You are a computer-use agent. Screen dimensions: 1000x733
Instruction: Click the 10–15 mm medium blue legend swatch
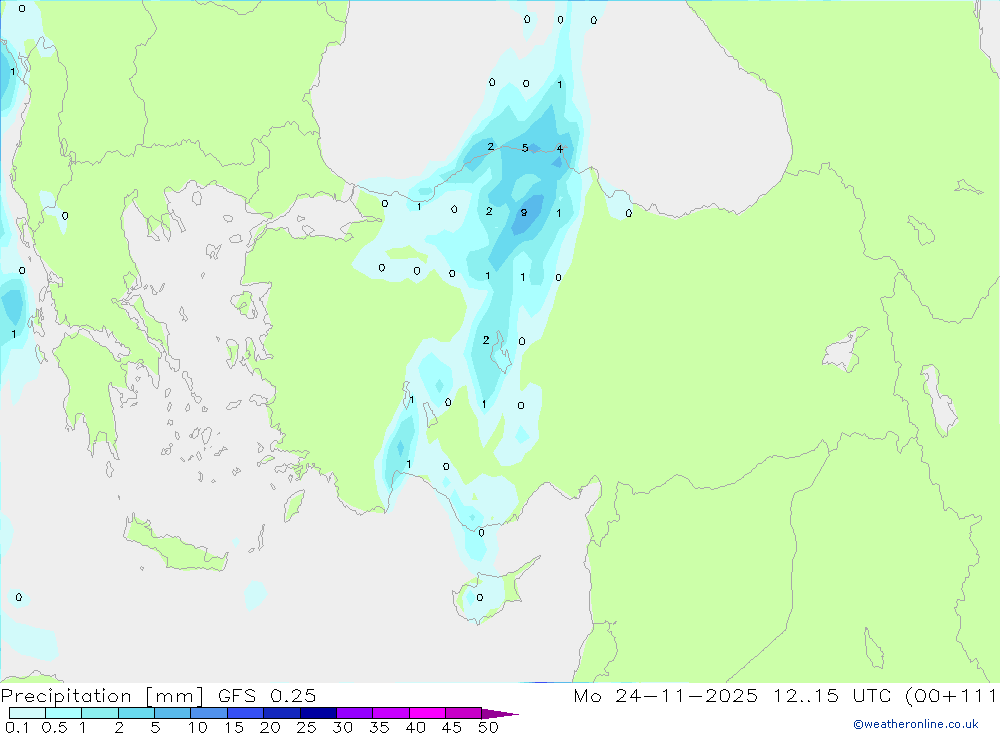[209, 713]
